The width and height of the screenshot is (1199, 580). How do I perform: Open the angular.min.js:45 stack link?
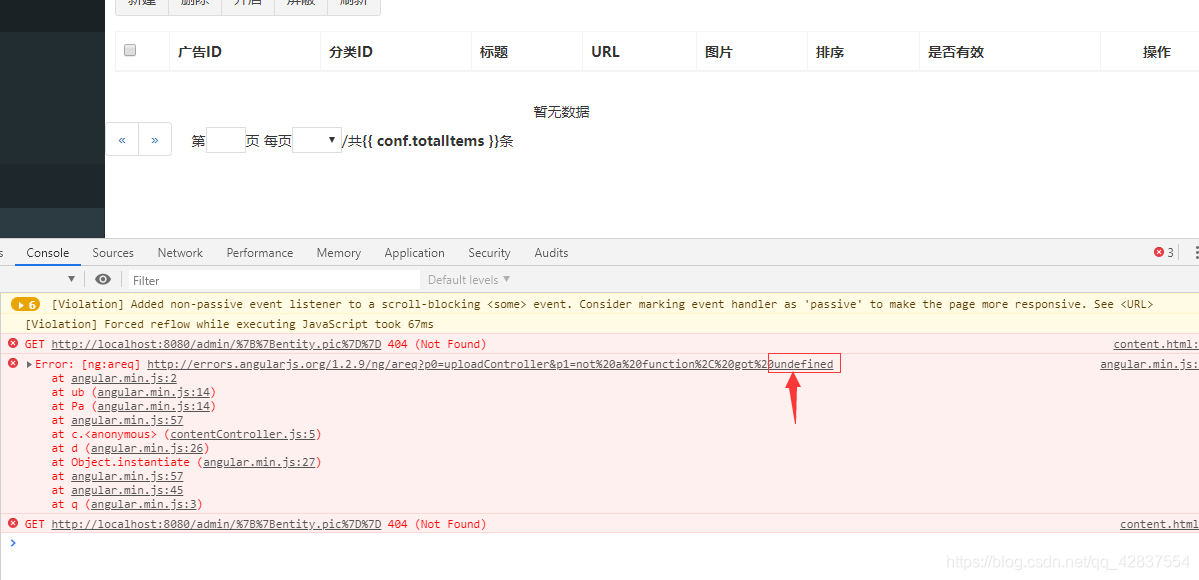[x=127, y=490]
